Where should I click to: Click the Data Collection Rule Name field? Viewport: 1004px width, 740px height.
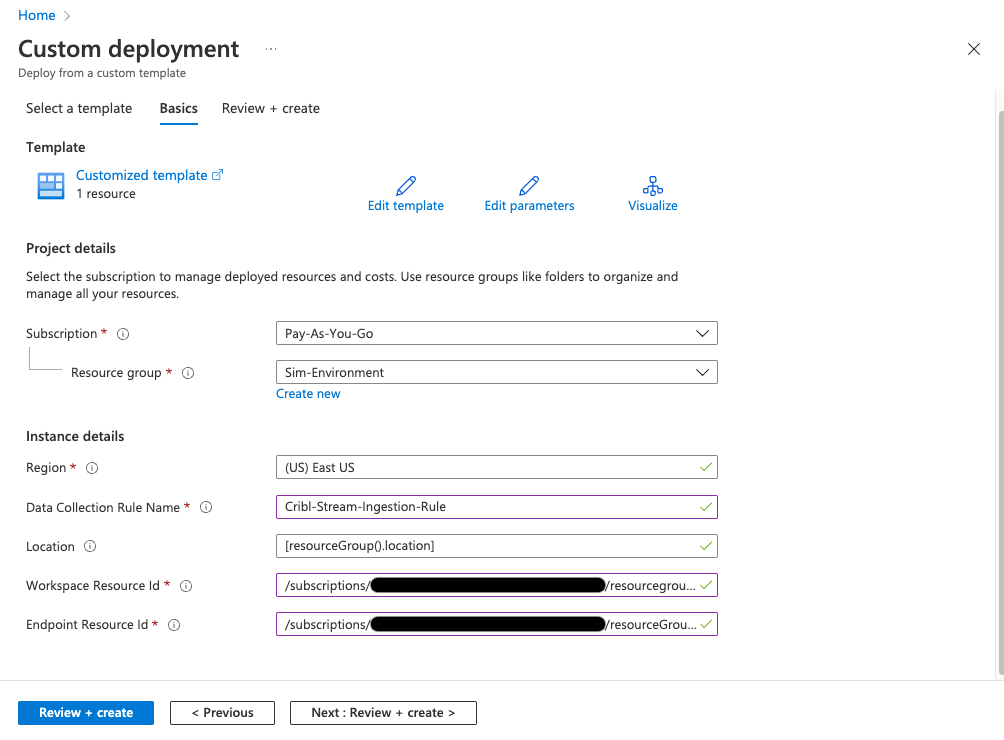497,507
